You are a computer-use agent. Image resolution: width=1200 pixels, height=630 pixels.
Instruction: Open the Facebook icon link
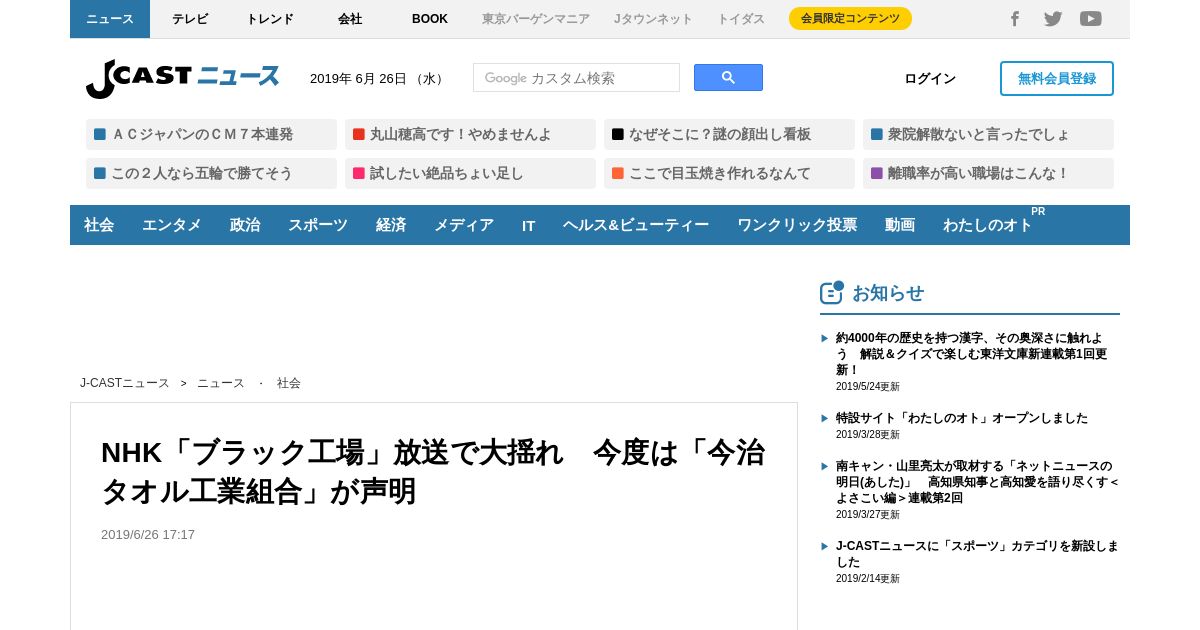point(1015,19)
